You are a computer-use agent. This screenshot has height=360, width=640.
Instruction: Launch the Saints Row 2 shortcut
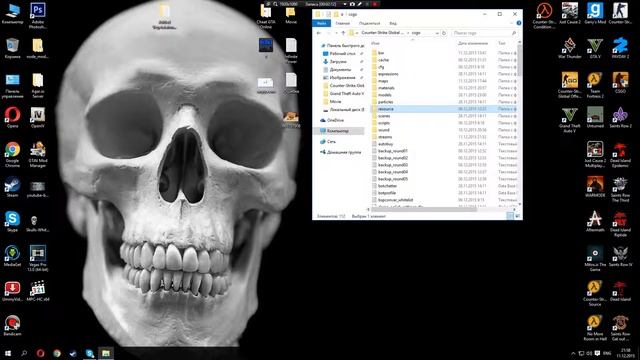[620, 117]
